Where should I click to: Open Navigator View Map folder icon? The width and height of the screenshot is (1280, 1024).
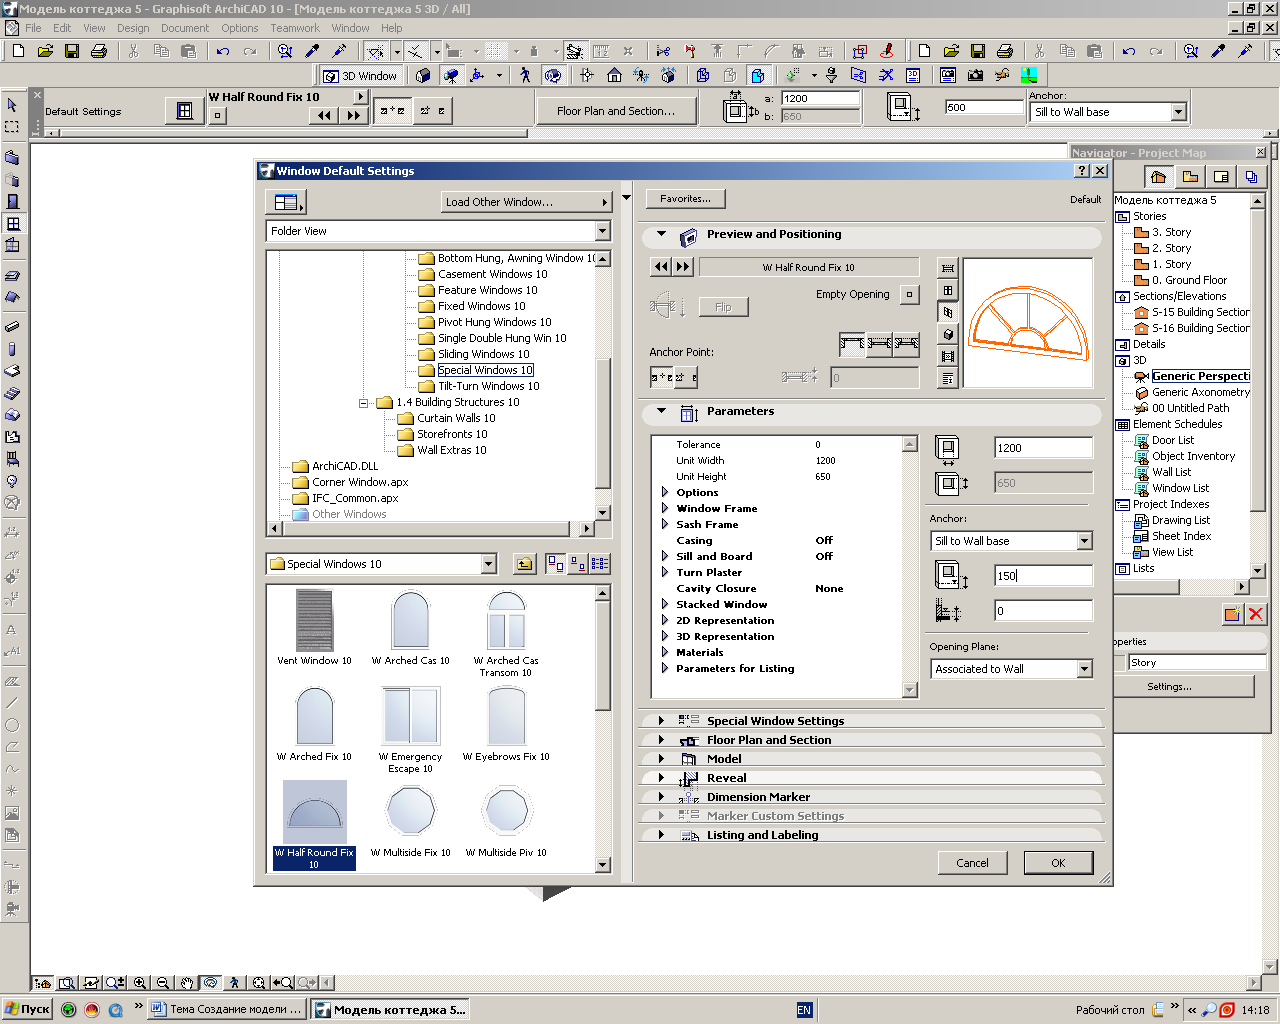point(1189,177)
